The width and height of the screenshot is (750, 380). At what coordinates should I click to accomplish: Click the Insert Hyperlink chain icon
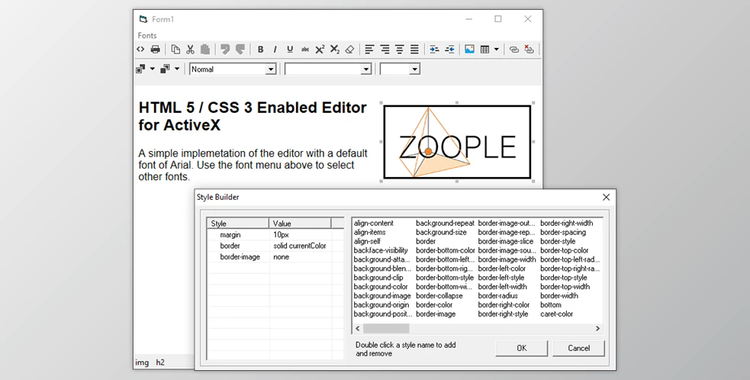pyautogui.click(x=514, y=49)
